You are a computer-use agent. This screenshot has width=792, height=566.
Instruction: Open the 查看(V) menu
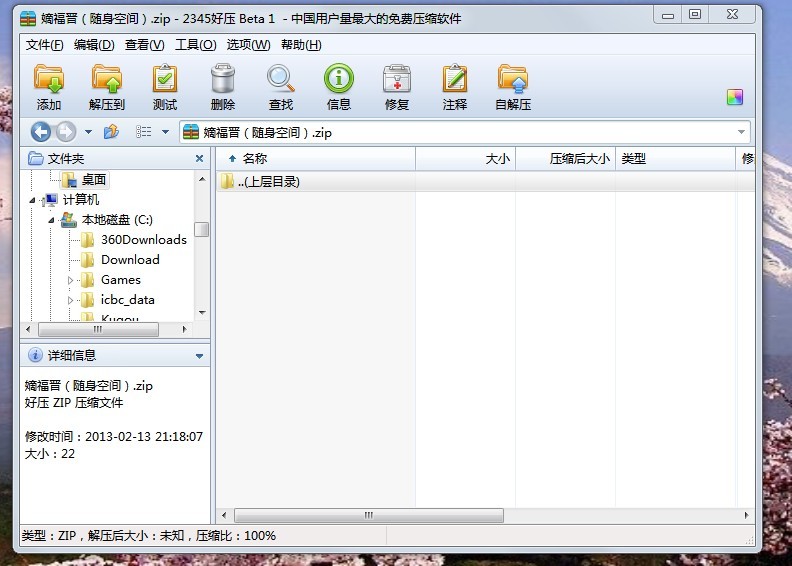tap(144, 45)
